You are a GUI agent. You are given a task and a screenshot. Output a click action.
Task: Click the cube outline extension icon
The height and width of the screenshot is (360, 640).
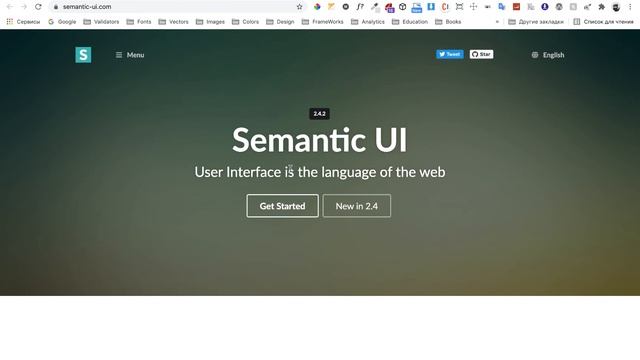coord(402,7)
